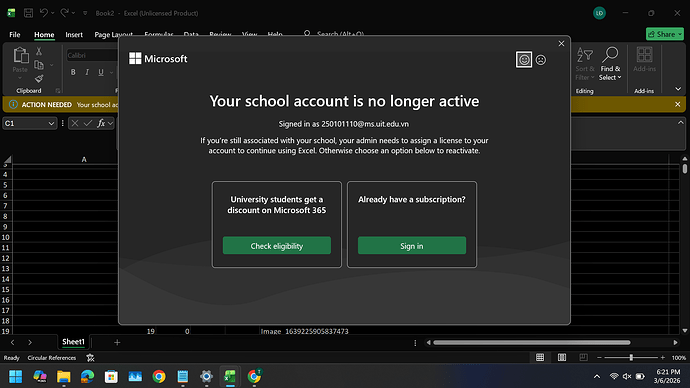Collapse the ribbon with the chevron
Viewport: 690px width, 388px height.
[x=678, y=89]
